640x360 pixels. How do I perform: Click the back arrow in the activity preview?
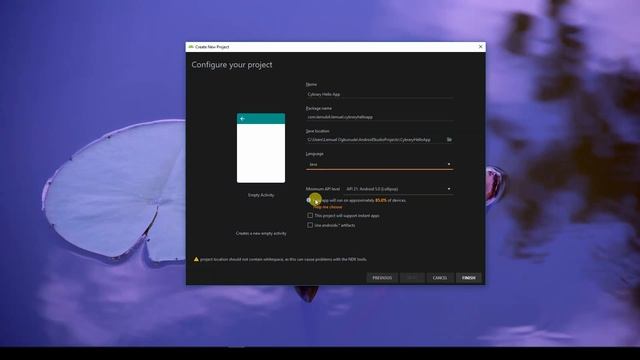tap(242, 119)
